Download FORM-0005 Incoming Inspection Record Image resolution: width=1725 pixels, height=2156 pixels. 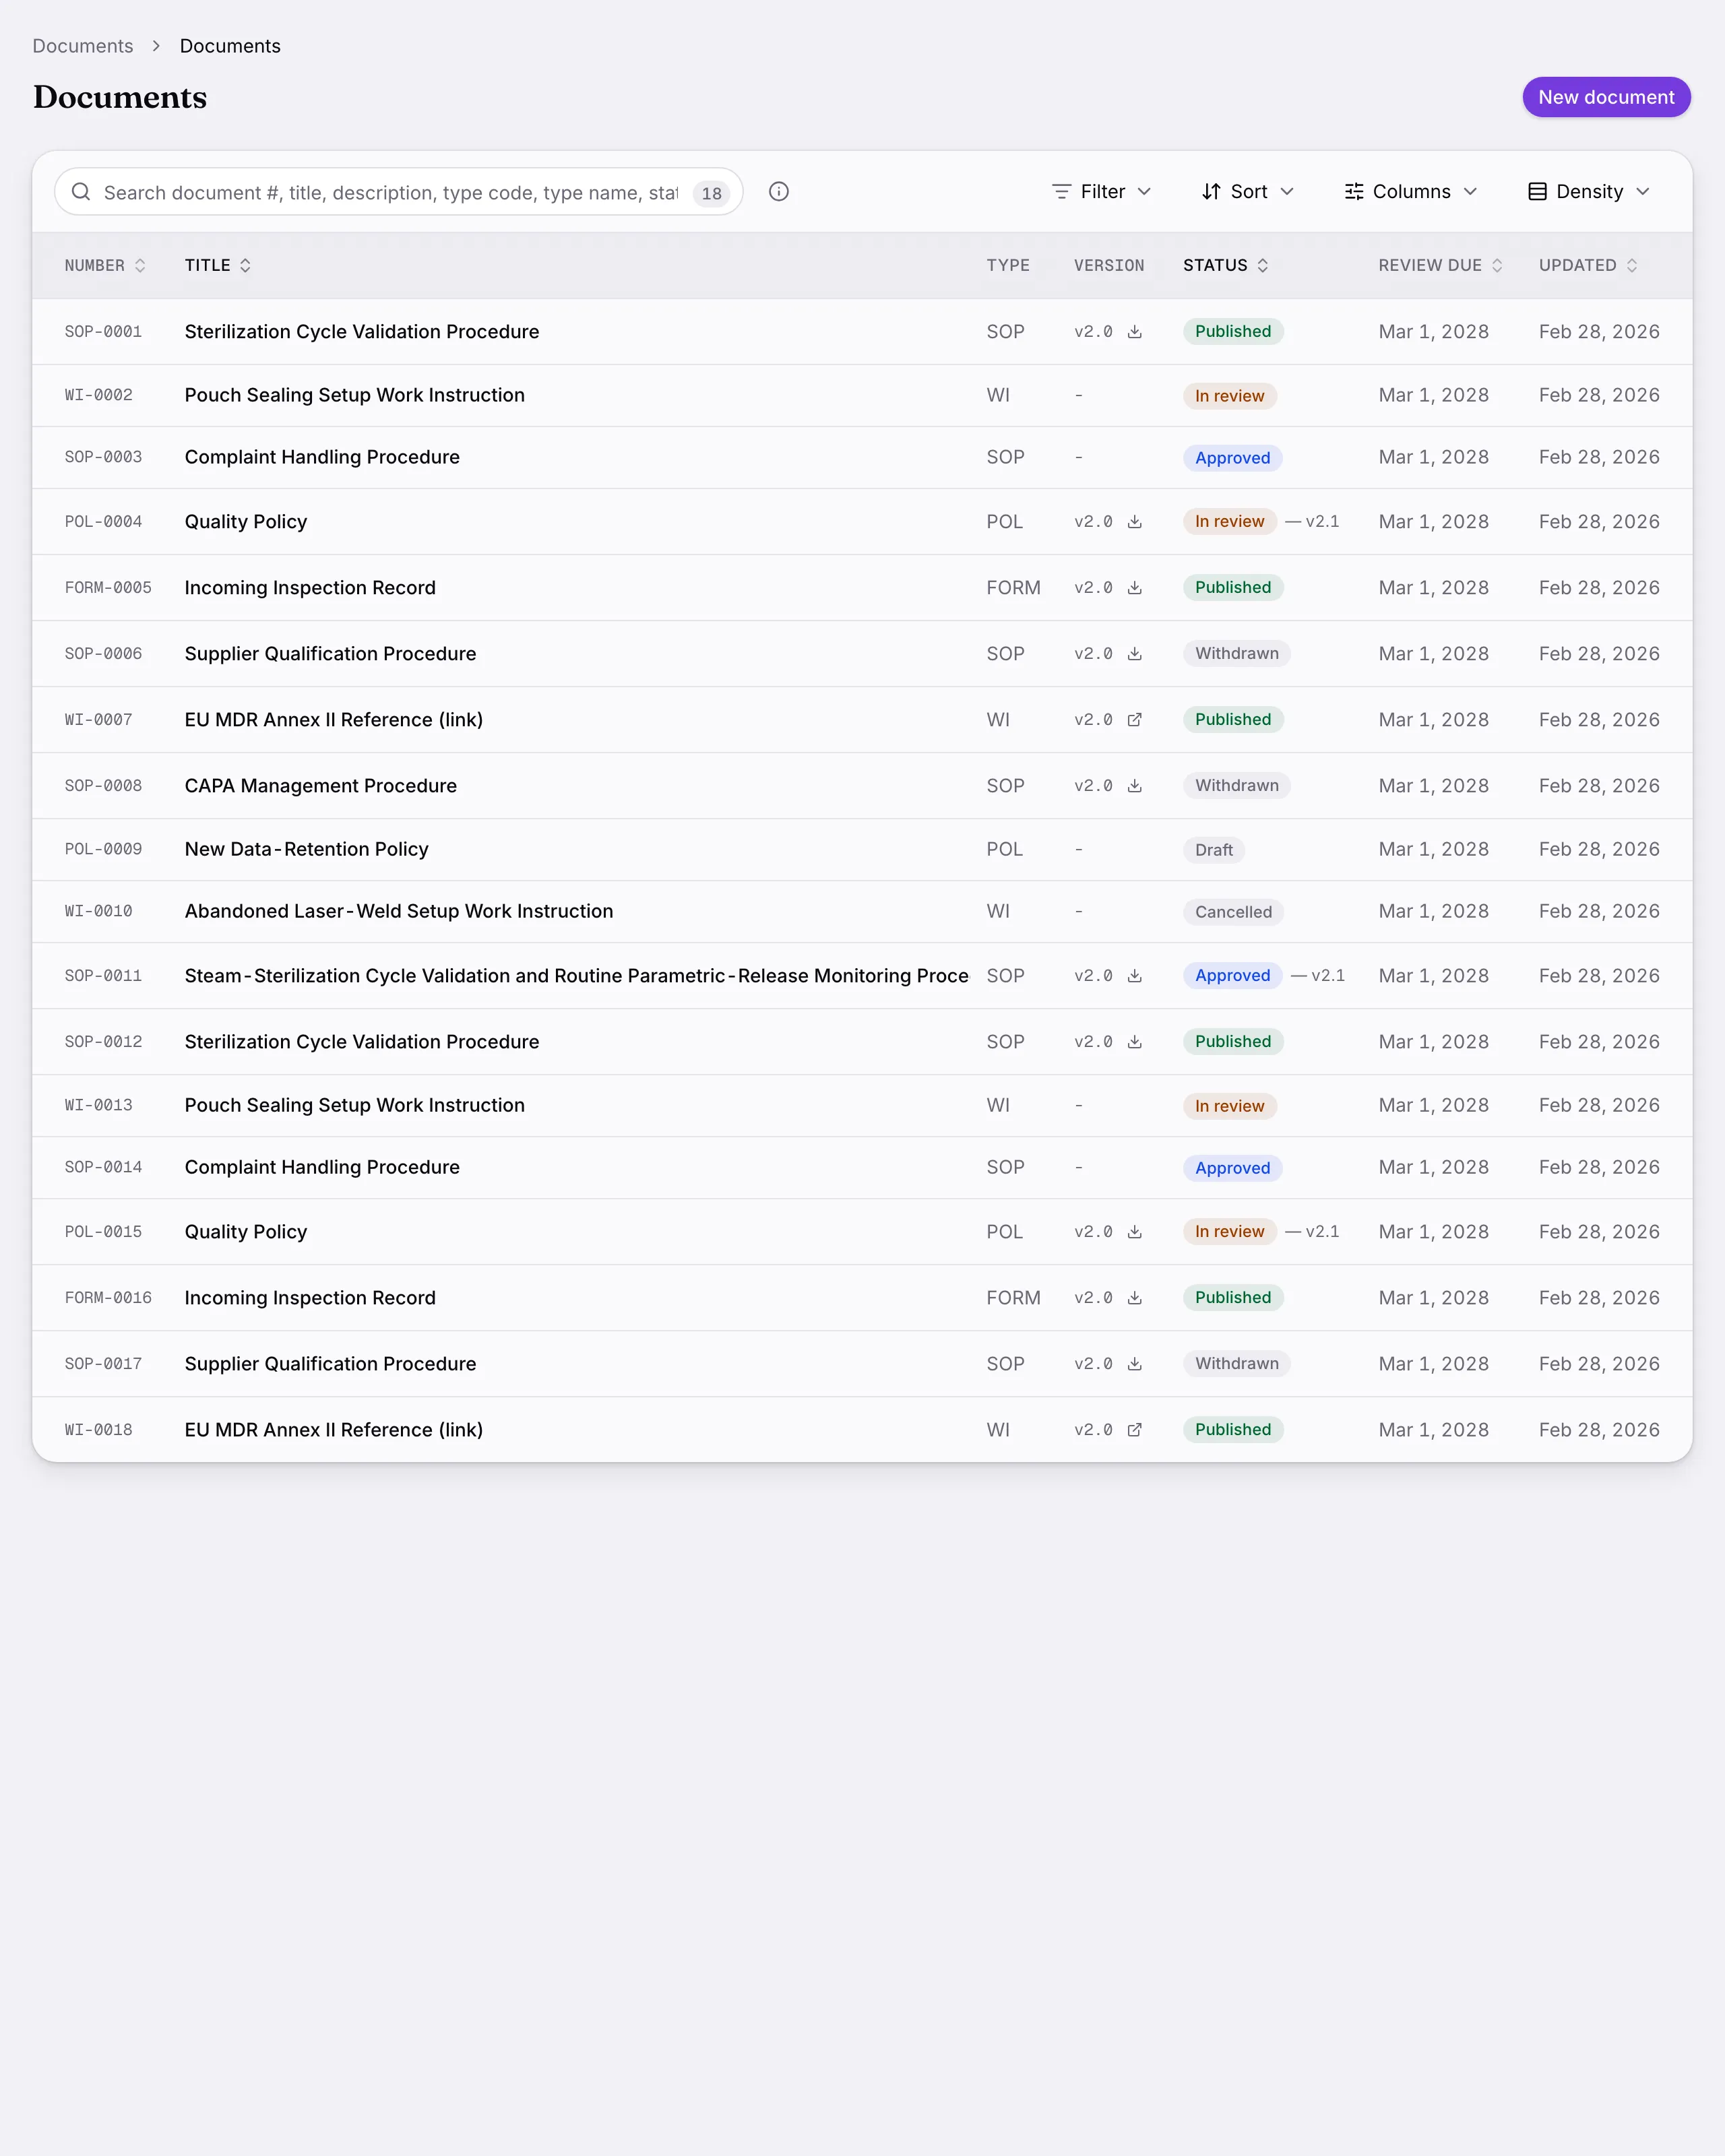click(1134, 588)
